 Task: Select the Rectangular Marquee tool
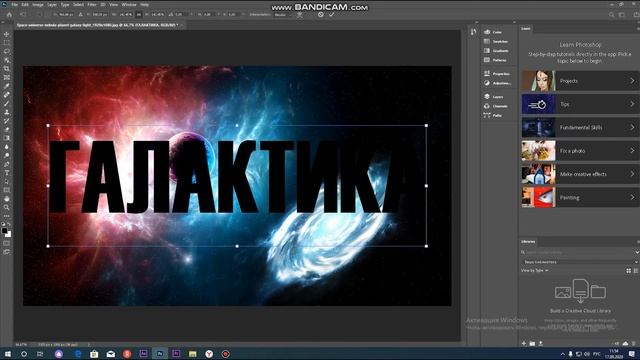coord(7,43)
